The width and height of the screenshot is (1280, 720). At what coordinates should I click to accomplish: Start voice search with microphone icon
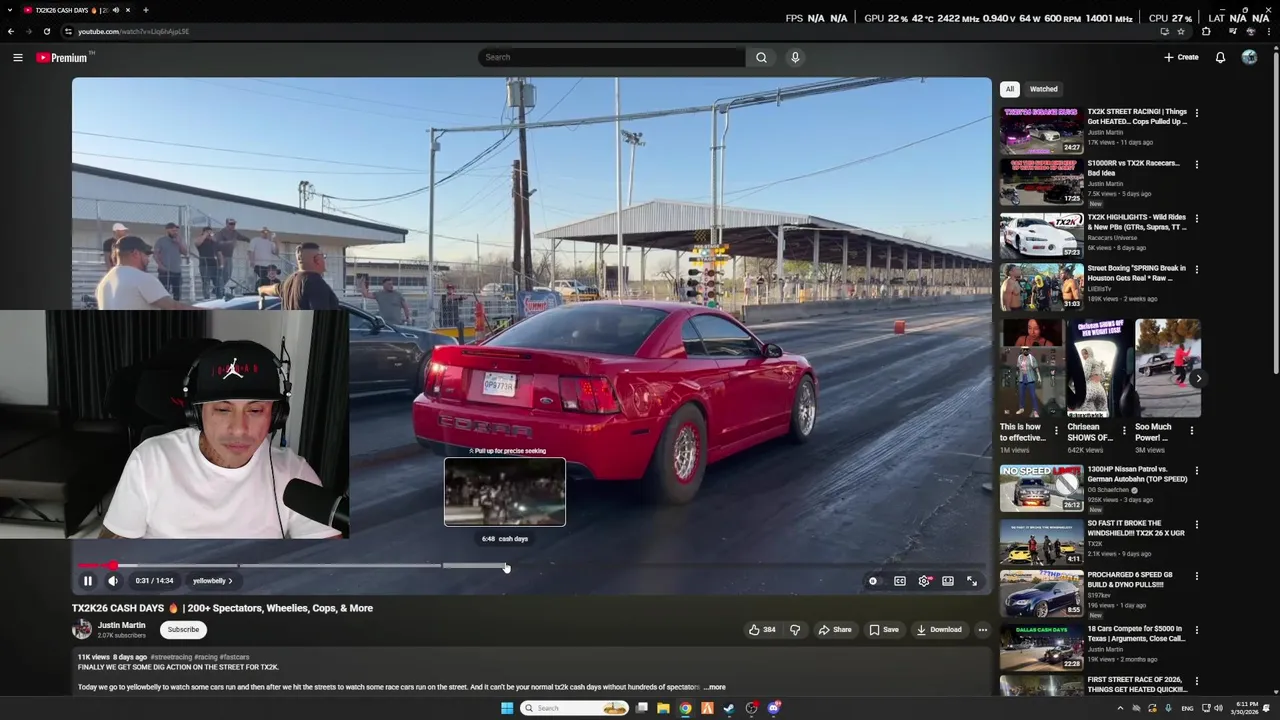tap(795, 57)
